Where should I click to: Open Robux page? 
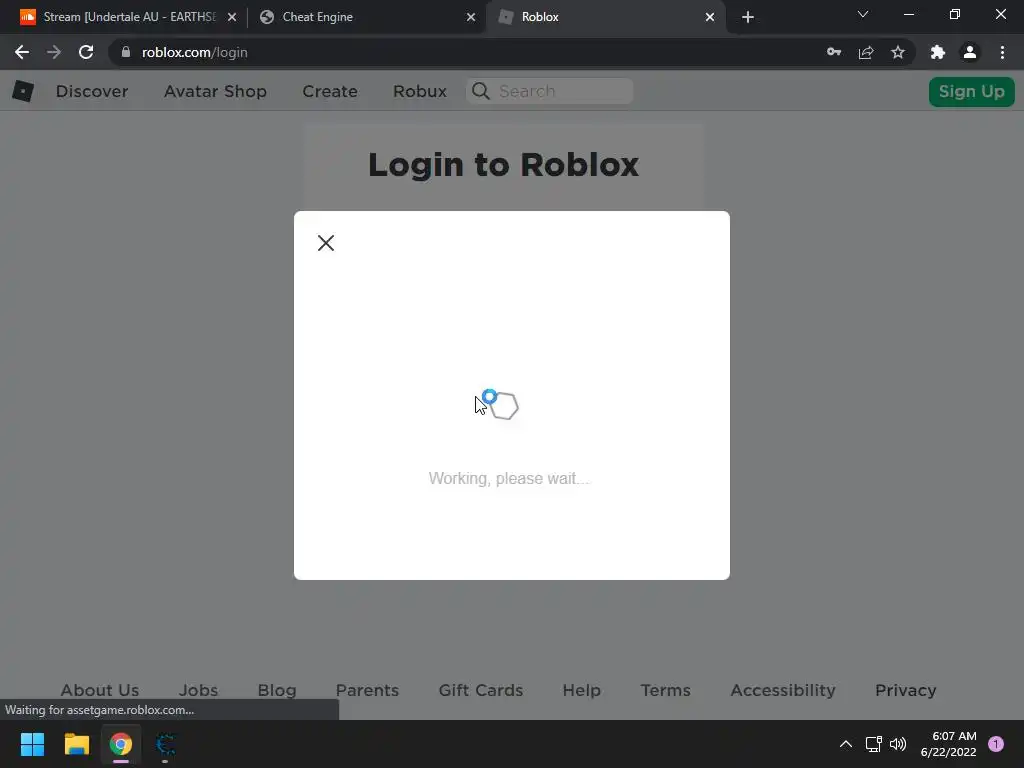420,91
